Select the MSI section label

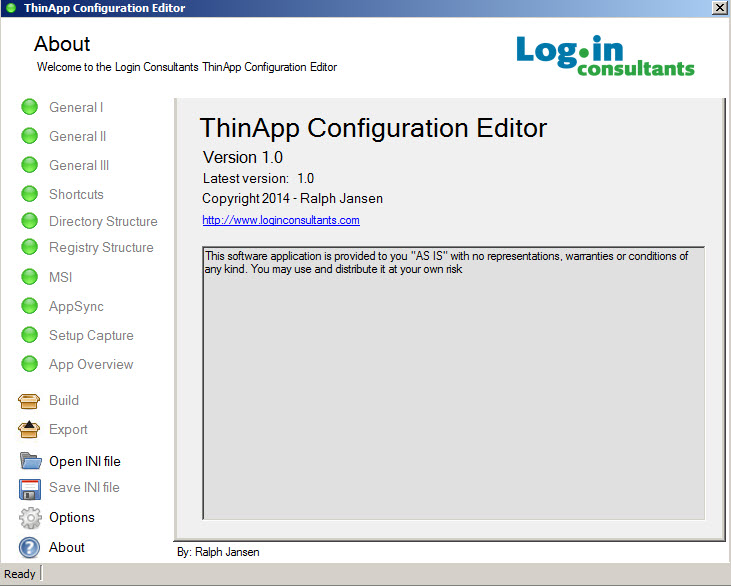[x=60, y=277]
